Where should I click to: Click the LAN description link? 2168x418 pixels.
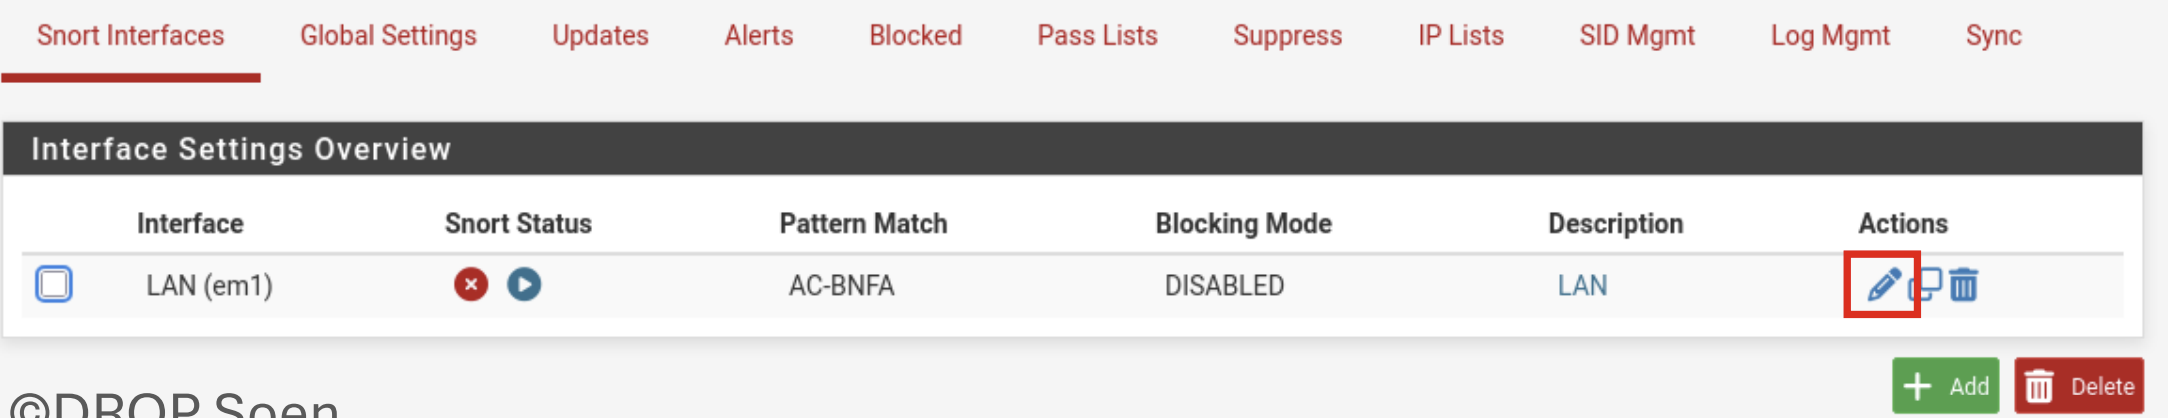tap(1582, 286)
